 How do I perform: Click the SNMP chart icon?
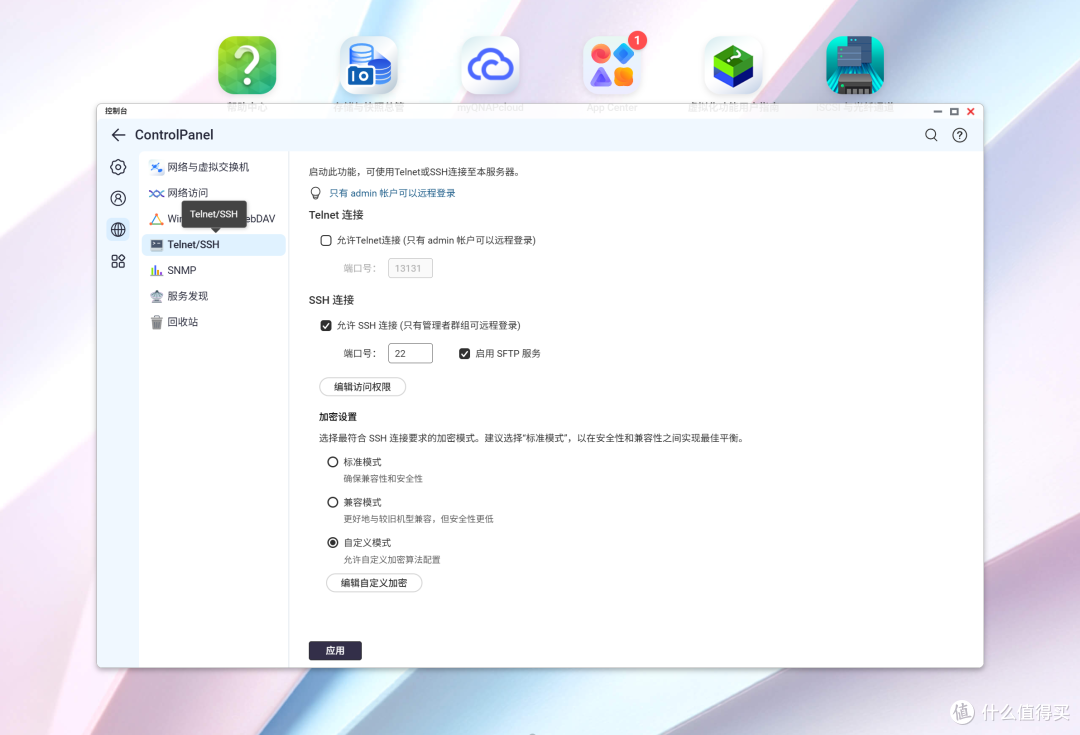pyautogui.click(x=156, y=271)
